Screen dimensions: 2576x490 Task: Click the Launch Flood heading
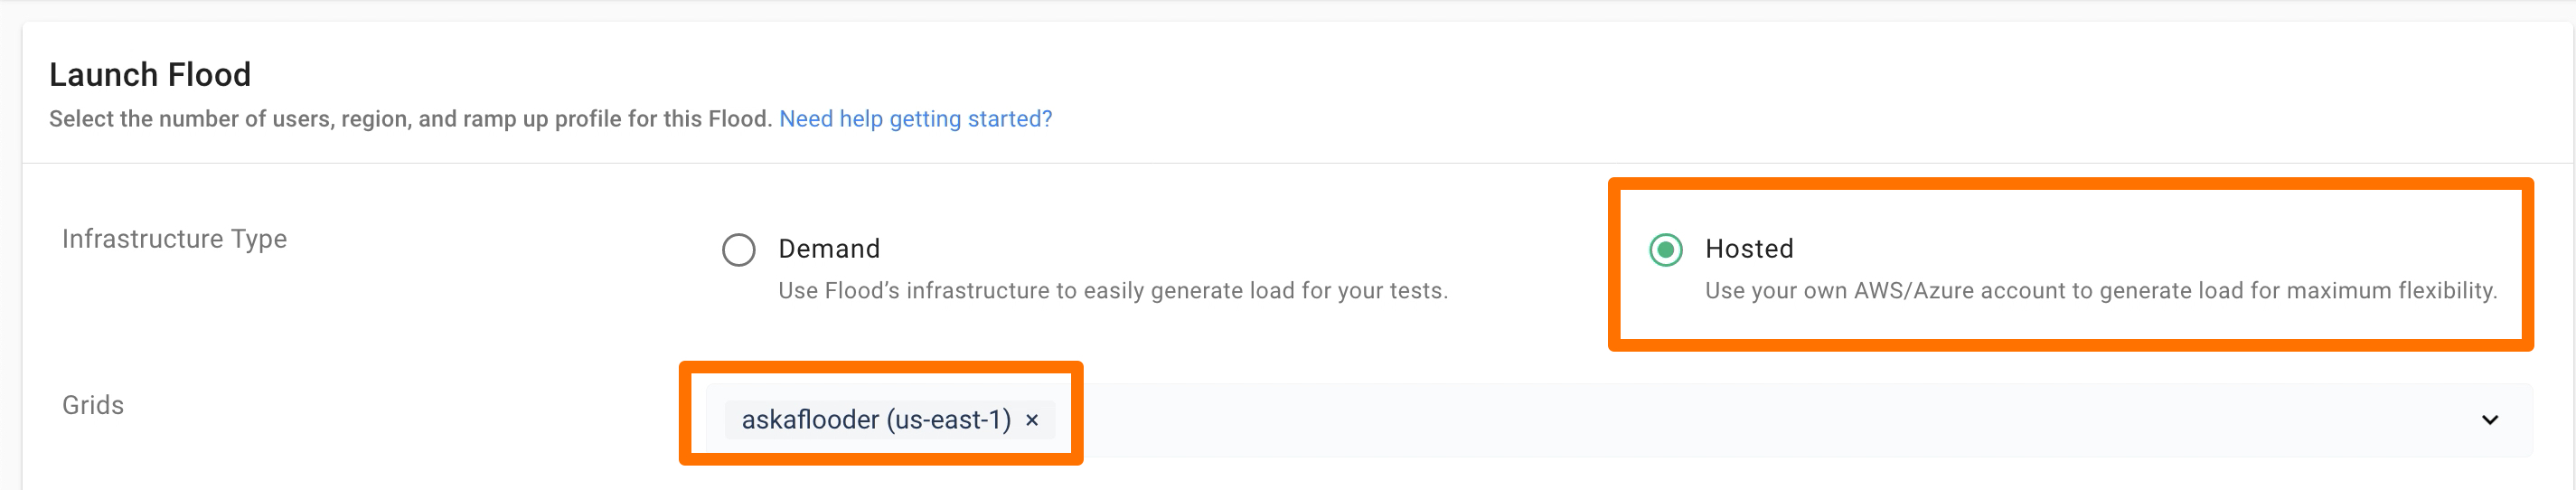tap(150, 74)
